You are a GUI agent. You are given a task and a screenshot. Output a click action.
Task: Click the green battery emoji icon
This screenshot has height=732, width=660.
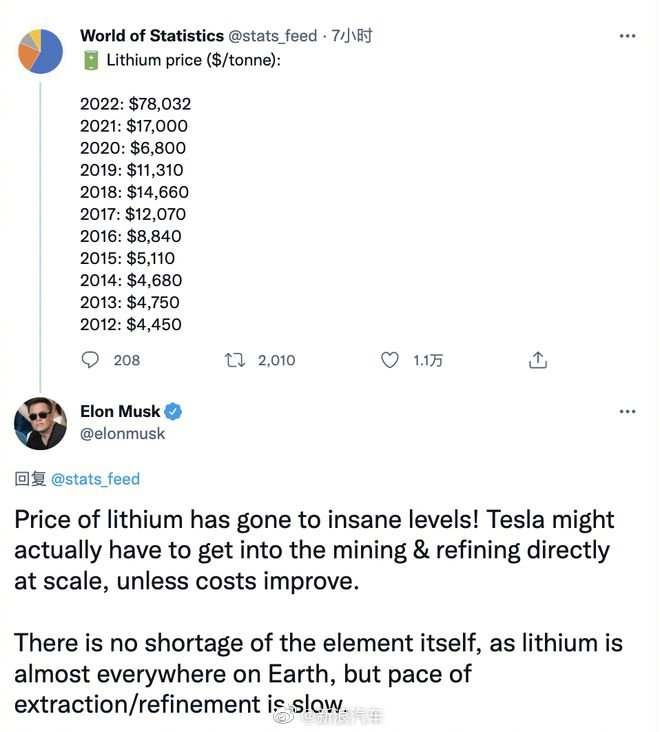(x=90, y=60)
